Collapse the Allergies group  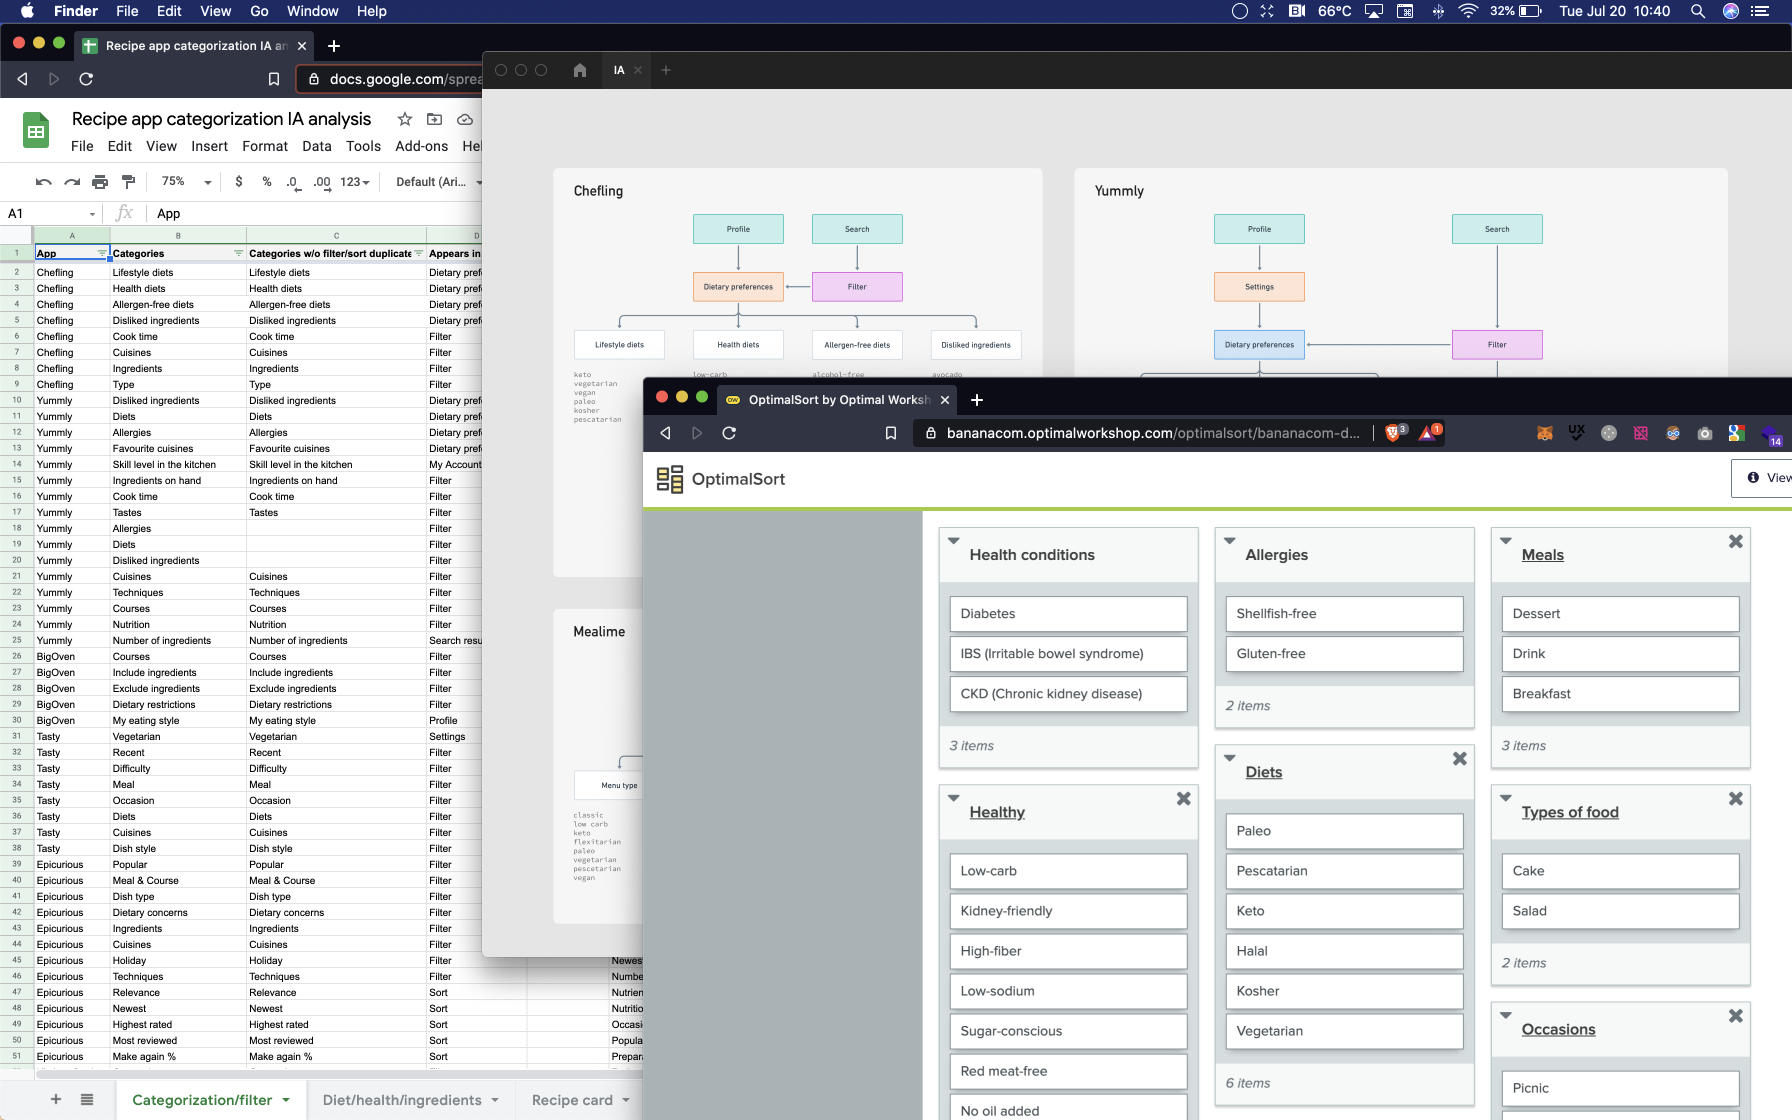pos(1230,541)
